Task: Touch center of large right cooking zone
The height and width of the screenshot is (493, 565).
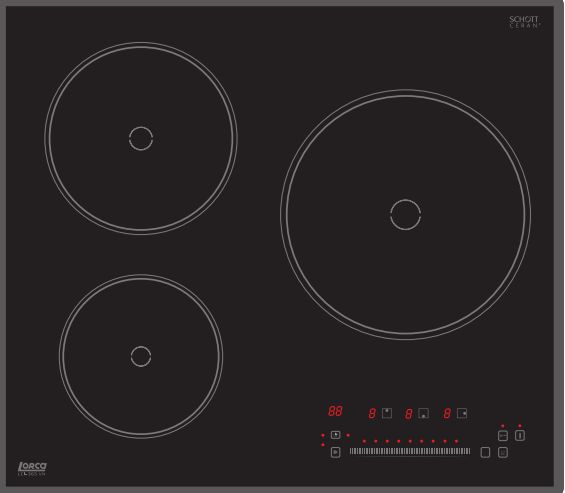Action: pos(405,214)
